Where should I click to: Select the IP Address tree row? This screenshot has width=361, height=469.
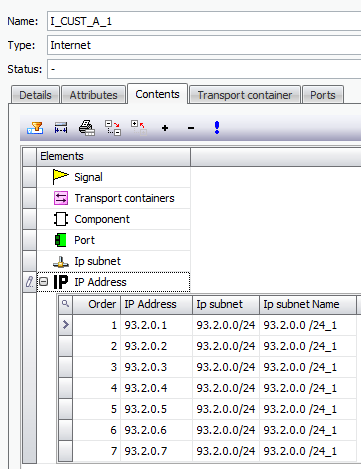[x=114, y=282]
